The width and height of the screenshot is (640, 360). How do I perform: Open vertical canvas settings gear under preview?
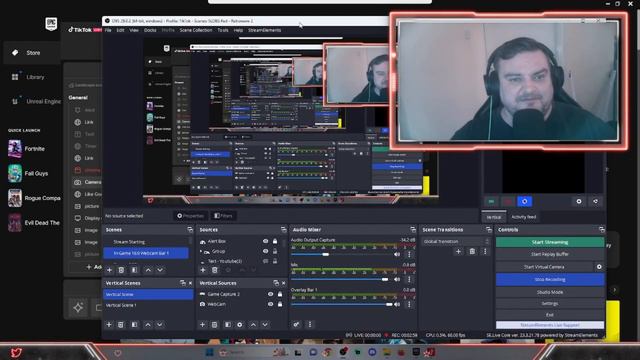[x=579, y=201]
